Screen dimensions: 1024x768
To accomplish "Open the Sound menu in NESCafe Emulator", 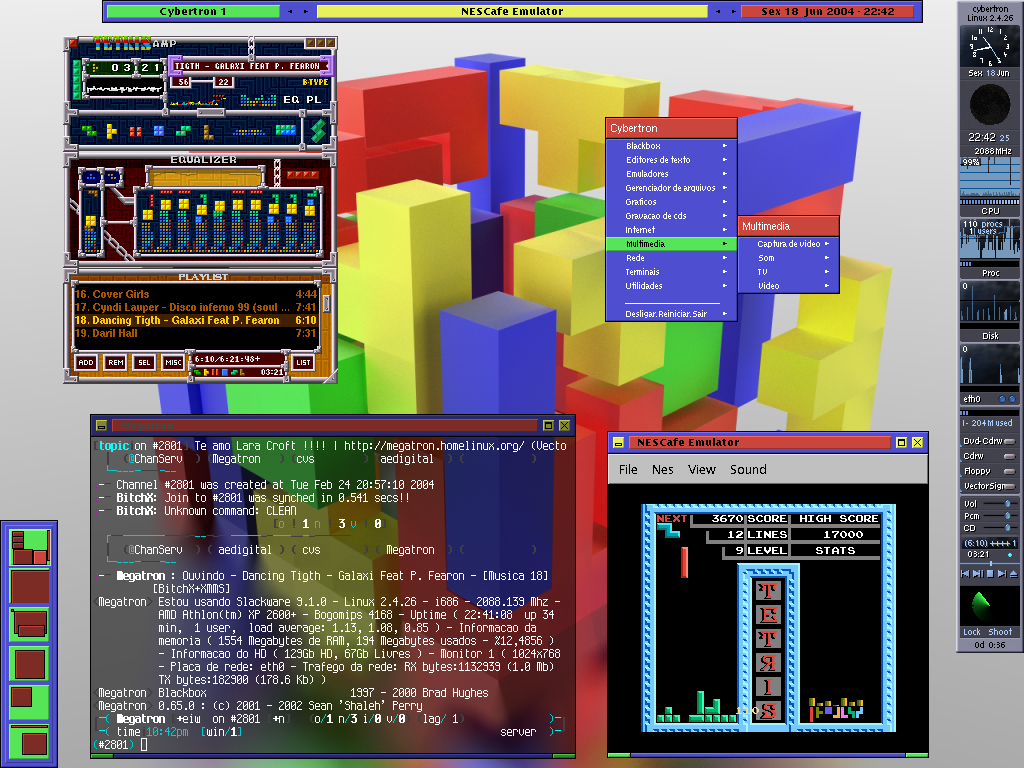I will click(748, 470).
